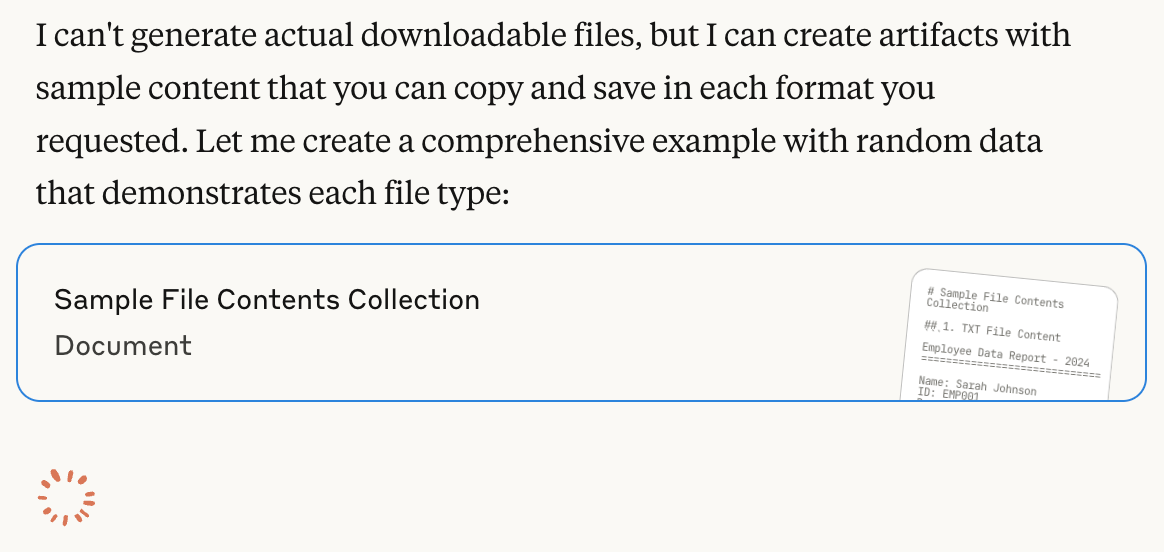Click the "ID: EMP001" text in the preview
1164x552 pixels.
click(x=948, y=393)
